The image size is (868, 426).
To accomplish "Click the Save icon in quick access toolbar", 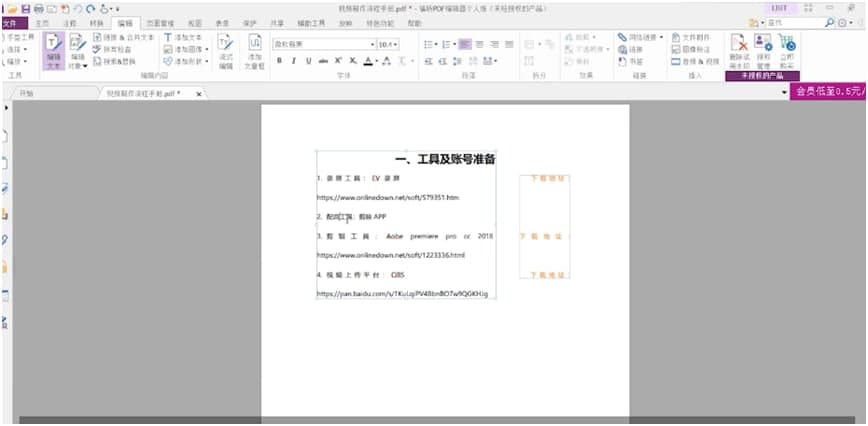I will 25,9.
